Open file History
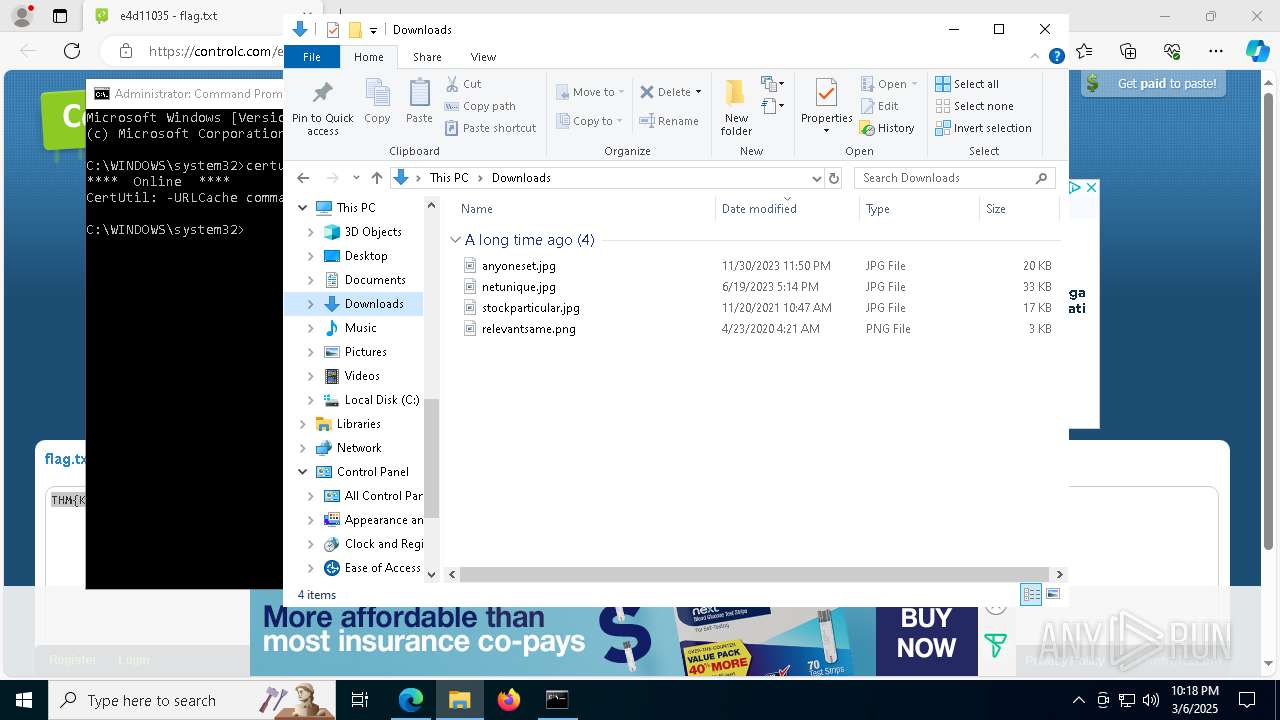This screenshot has width=1280, height=720. [x=887, y=128]
